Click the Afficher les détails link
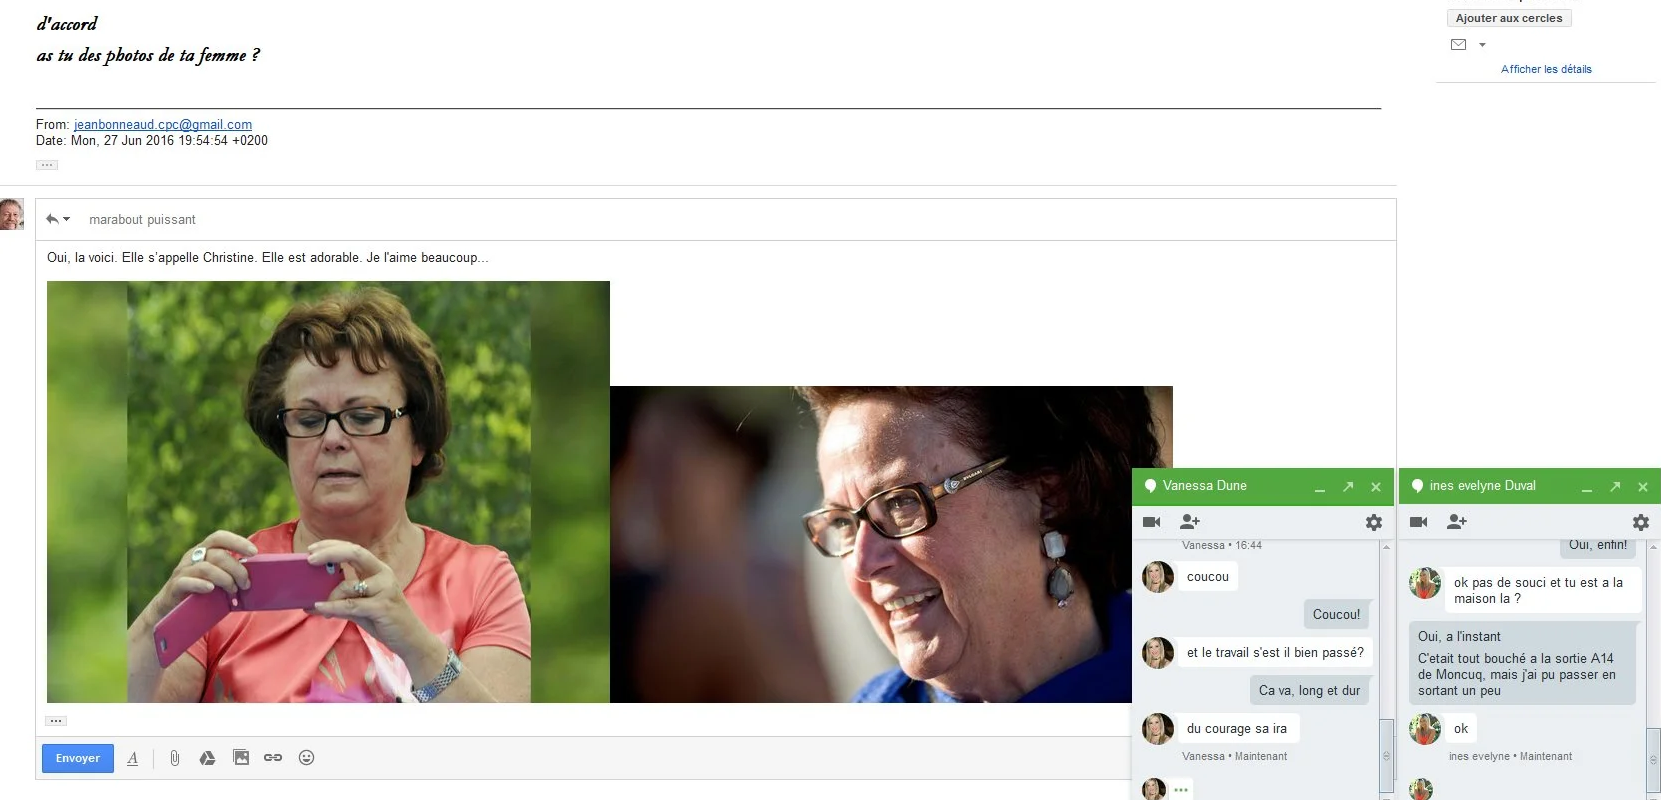The height and width of the screenshot is (800, 1661). point(1546,69)
